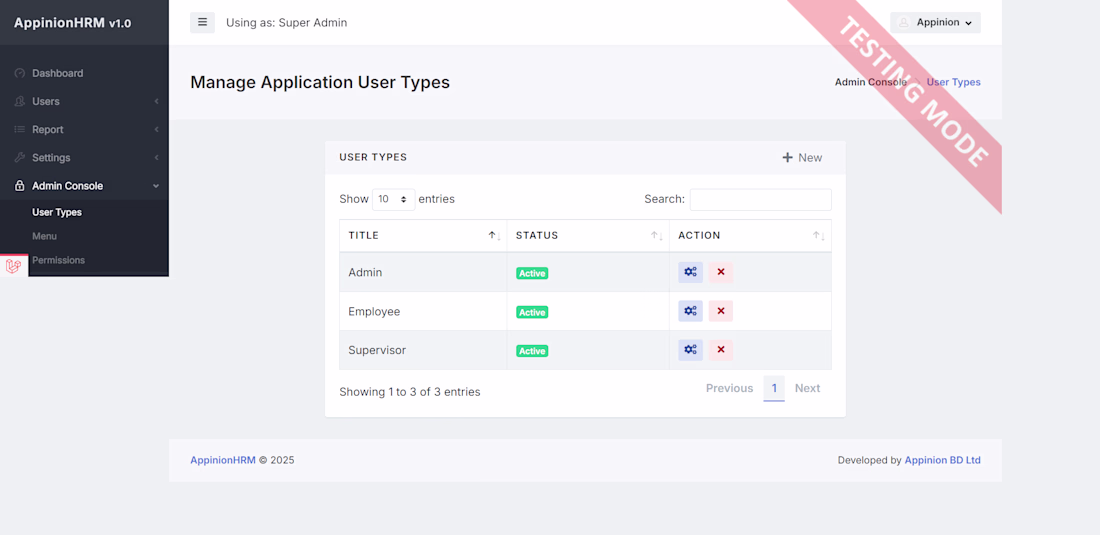Open the Dashboard sidebar item

click(x=57, y=73)
